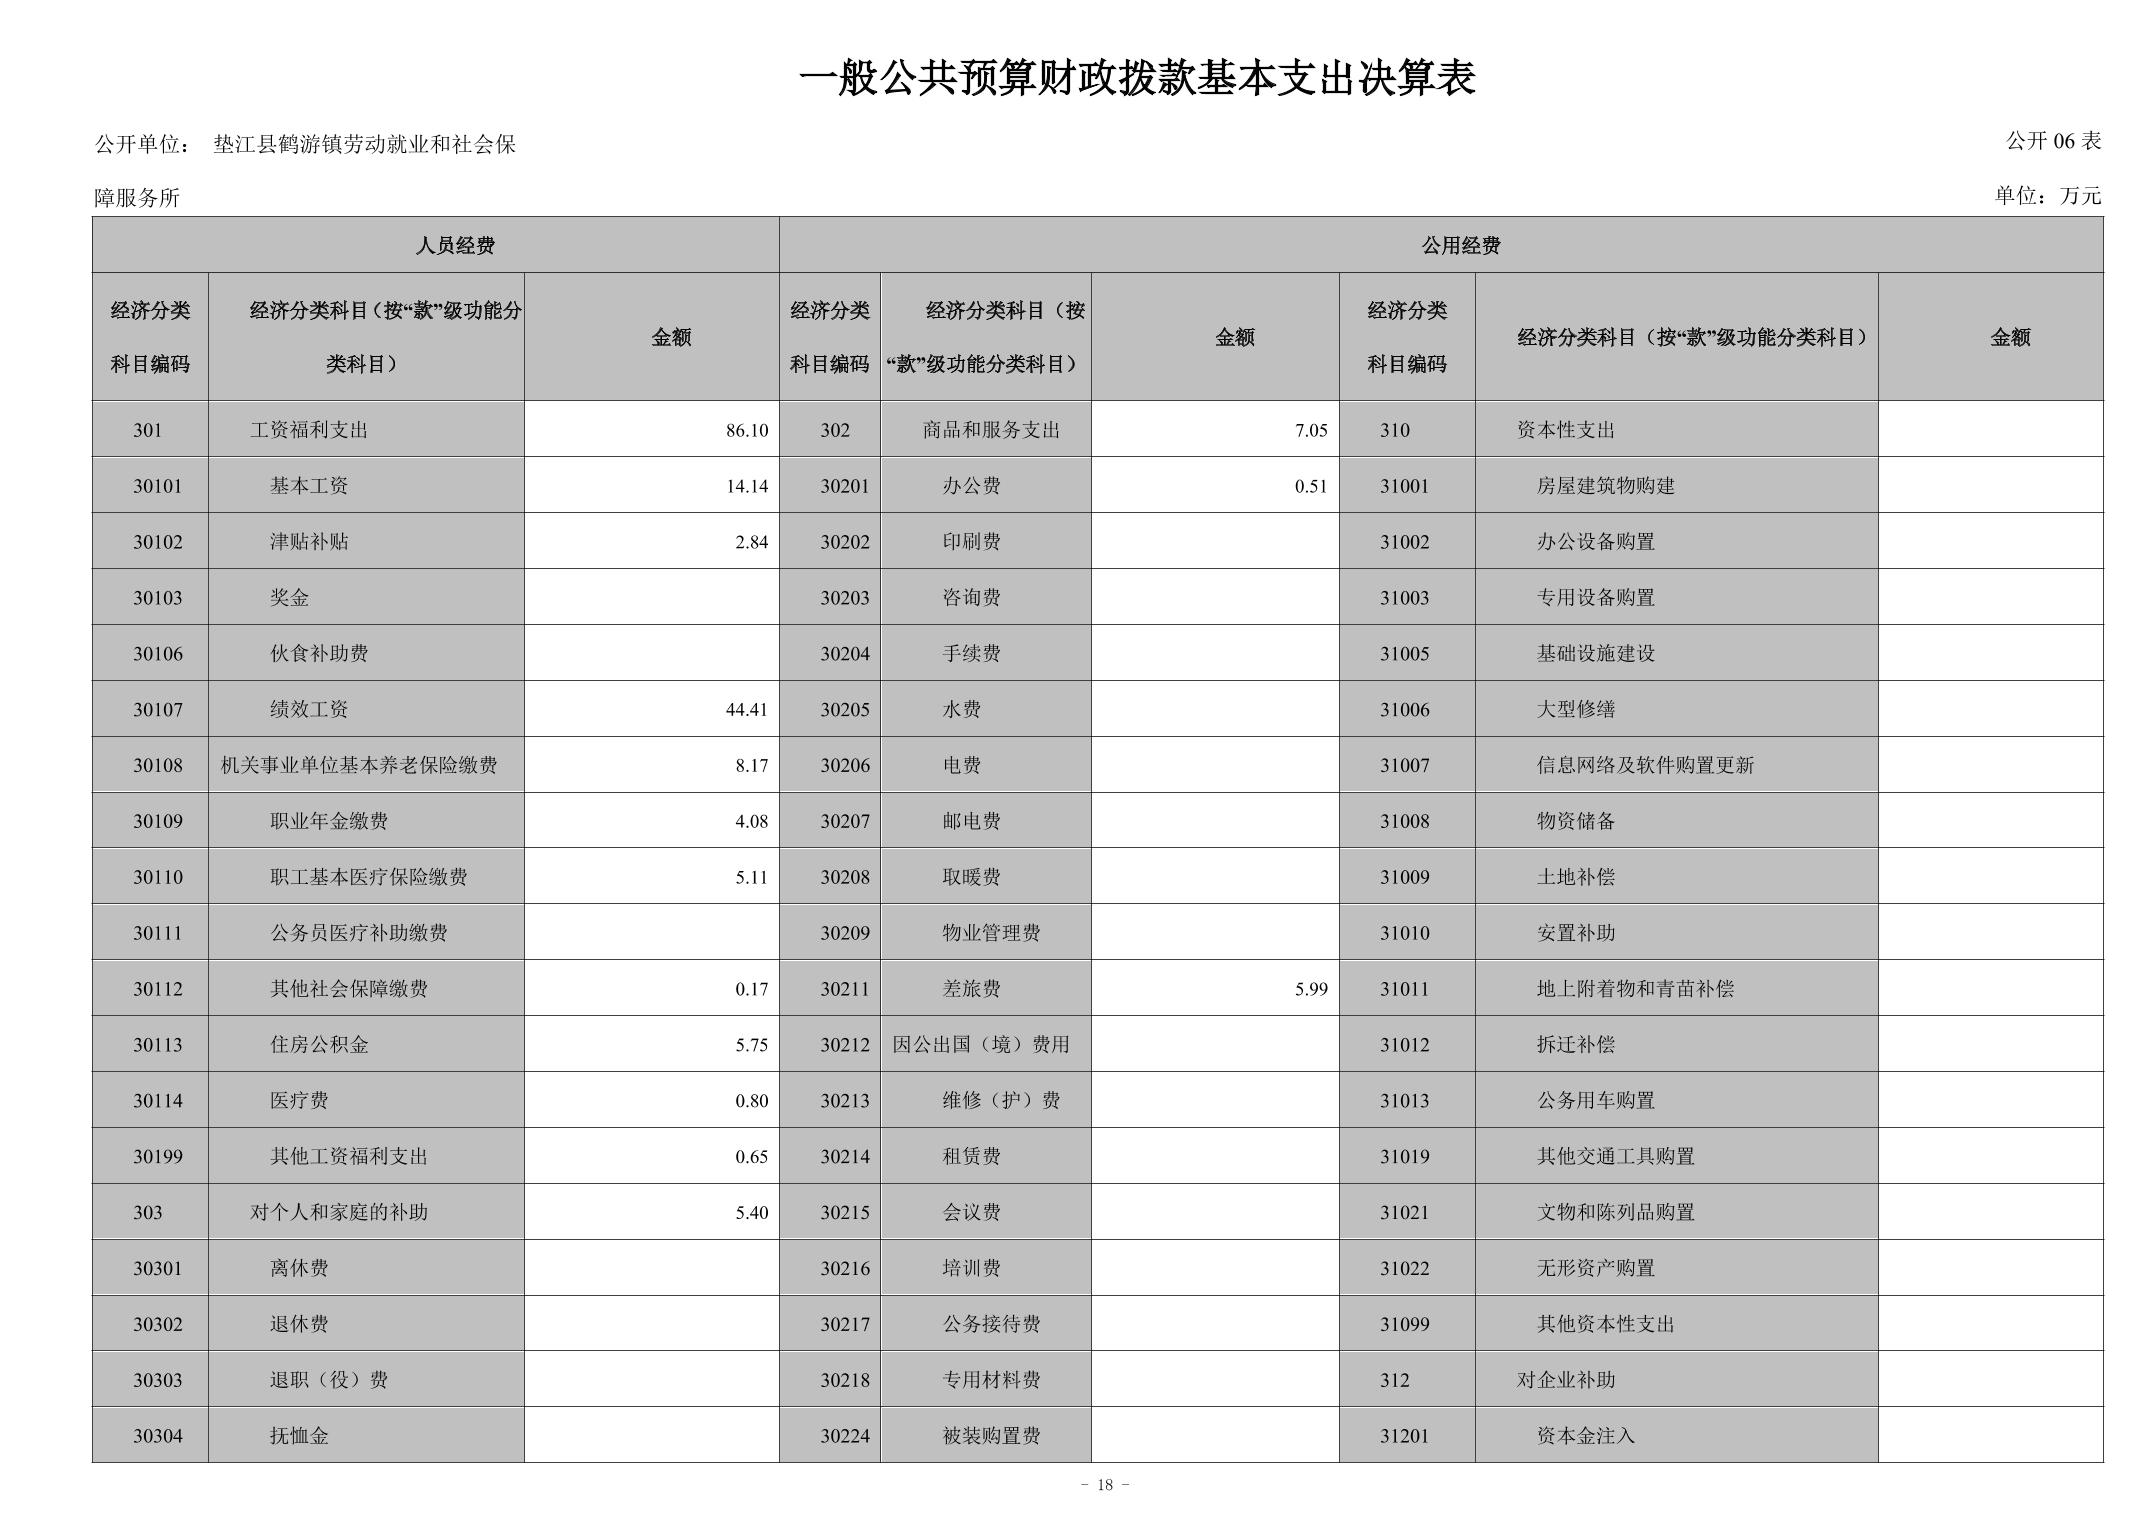Click the 职工基本医疗保险缴费 cell
The height and width of the screenshot is (1520, 2149).
[x=368, y=878]
